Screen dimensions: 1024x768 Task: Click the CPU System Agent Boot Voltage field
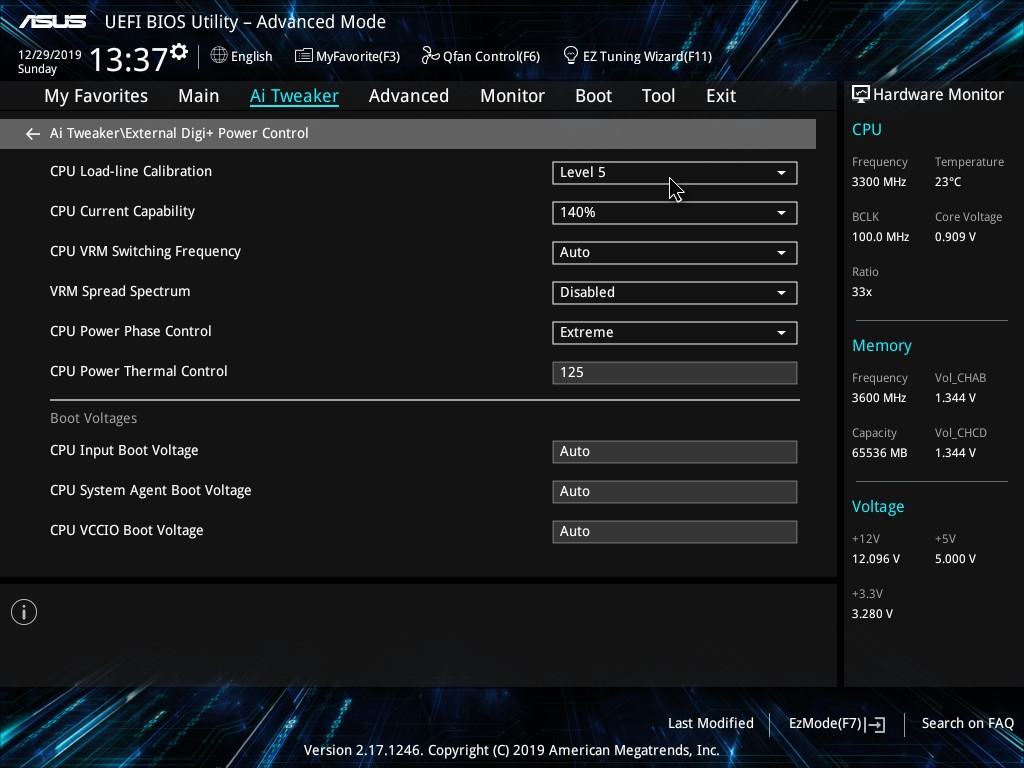tap(675, 491)
